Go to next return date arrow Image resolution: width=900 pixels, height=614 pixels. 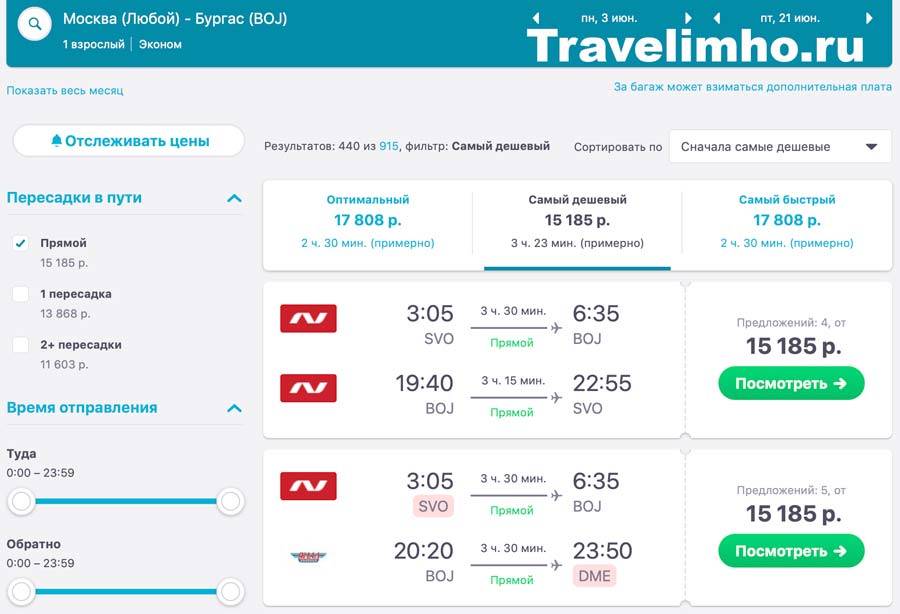869,18
